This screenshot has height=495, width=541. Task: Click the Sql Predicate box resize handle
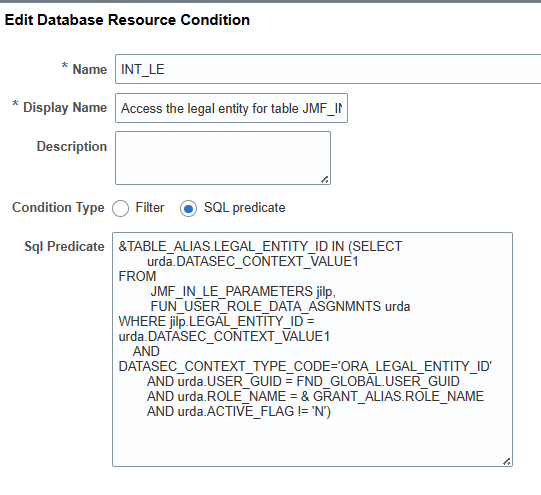point(506,461)
